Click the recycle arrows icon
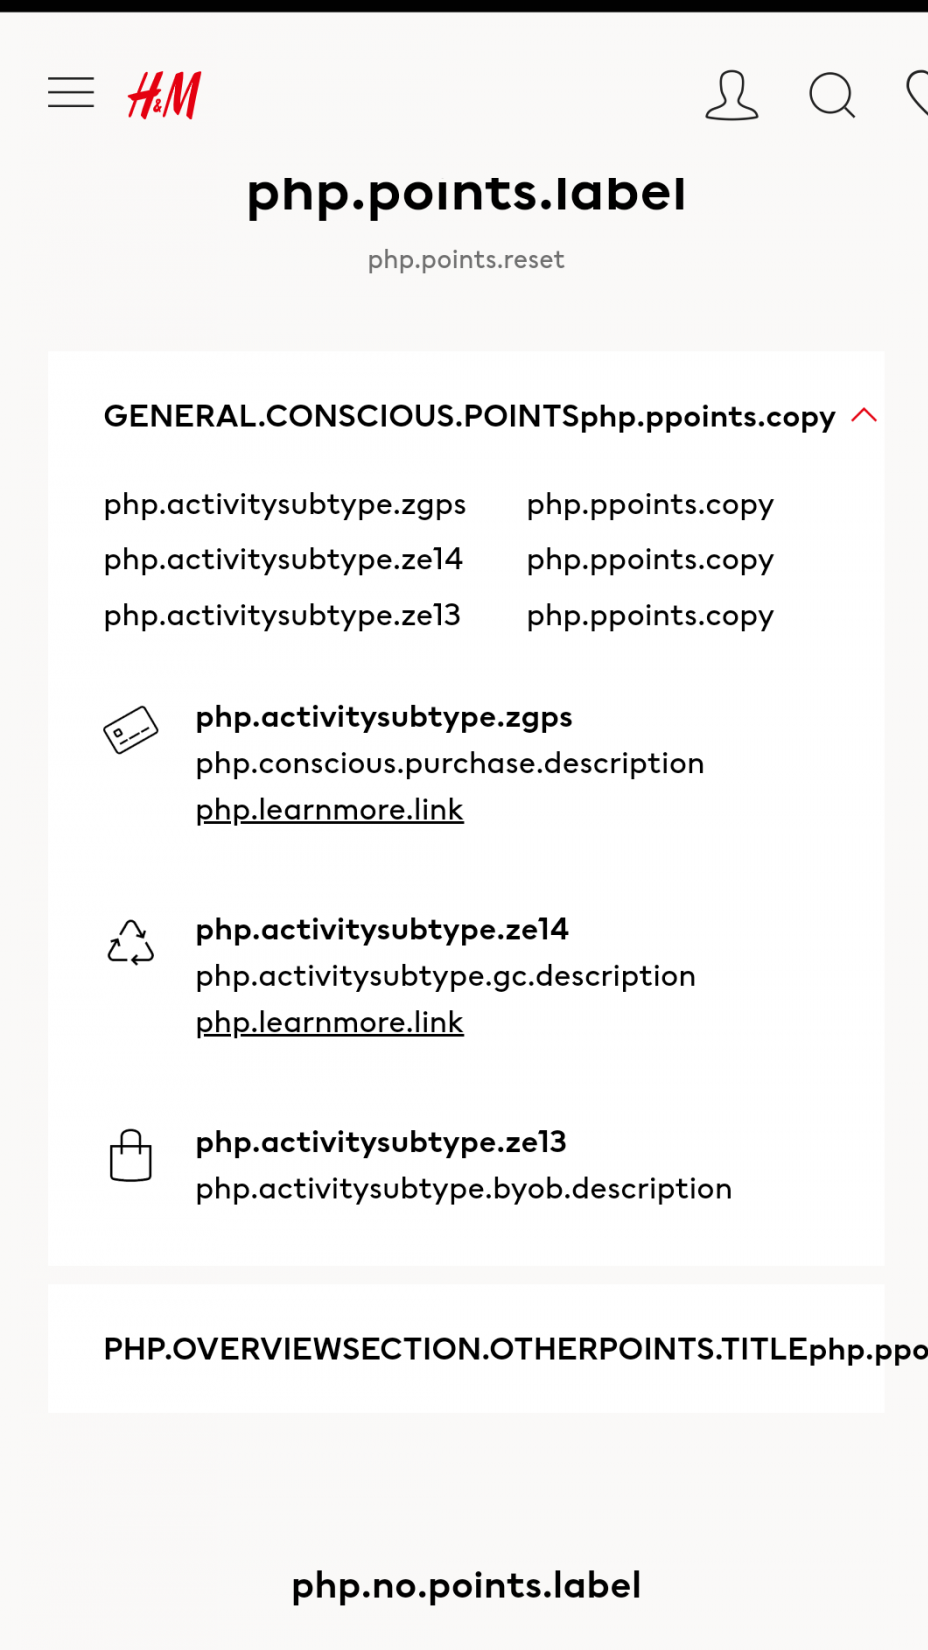The image size is (928, 1650). click(131, 943)
